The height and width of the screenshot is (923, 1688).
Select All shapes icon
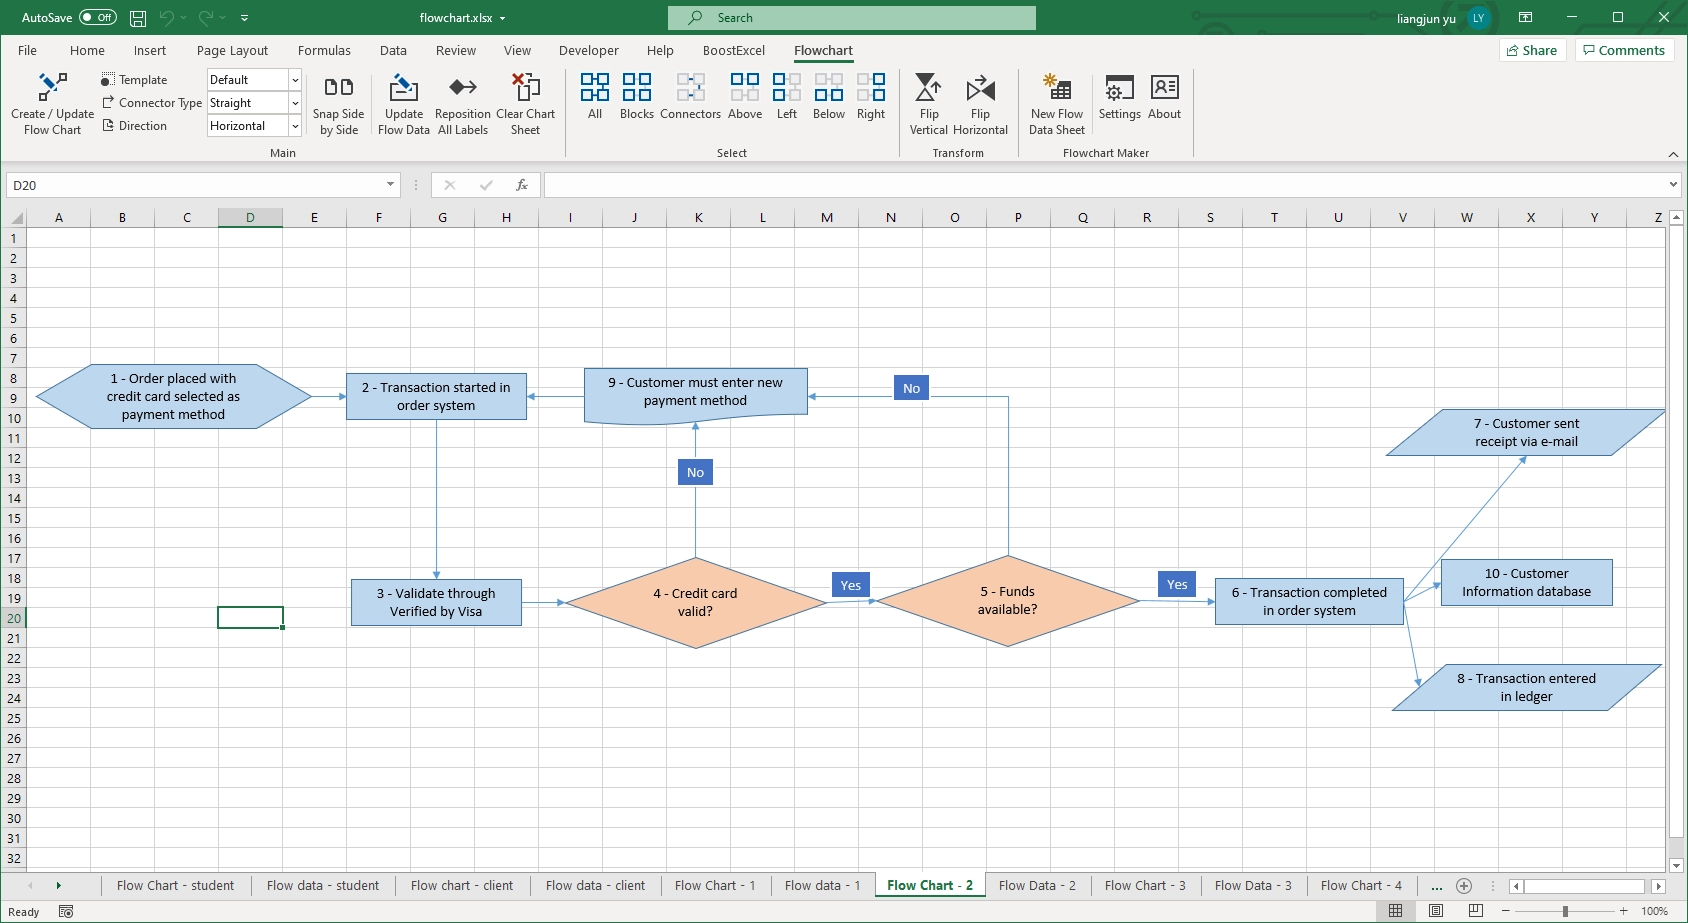click(x=595, y=87)
